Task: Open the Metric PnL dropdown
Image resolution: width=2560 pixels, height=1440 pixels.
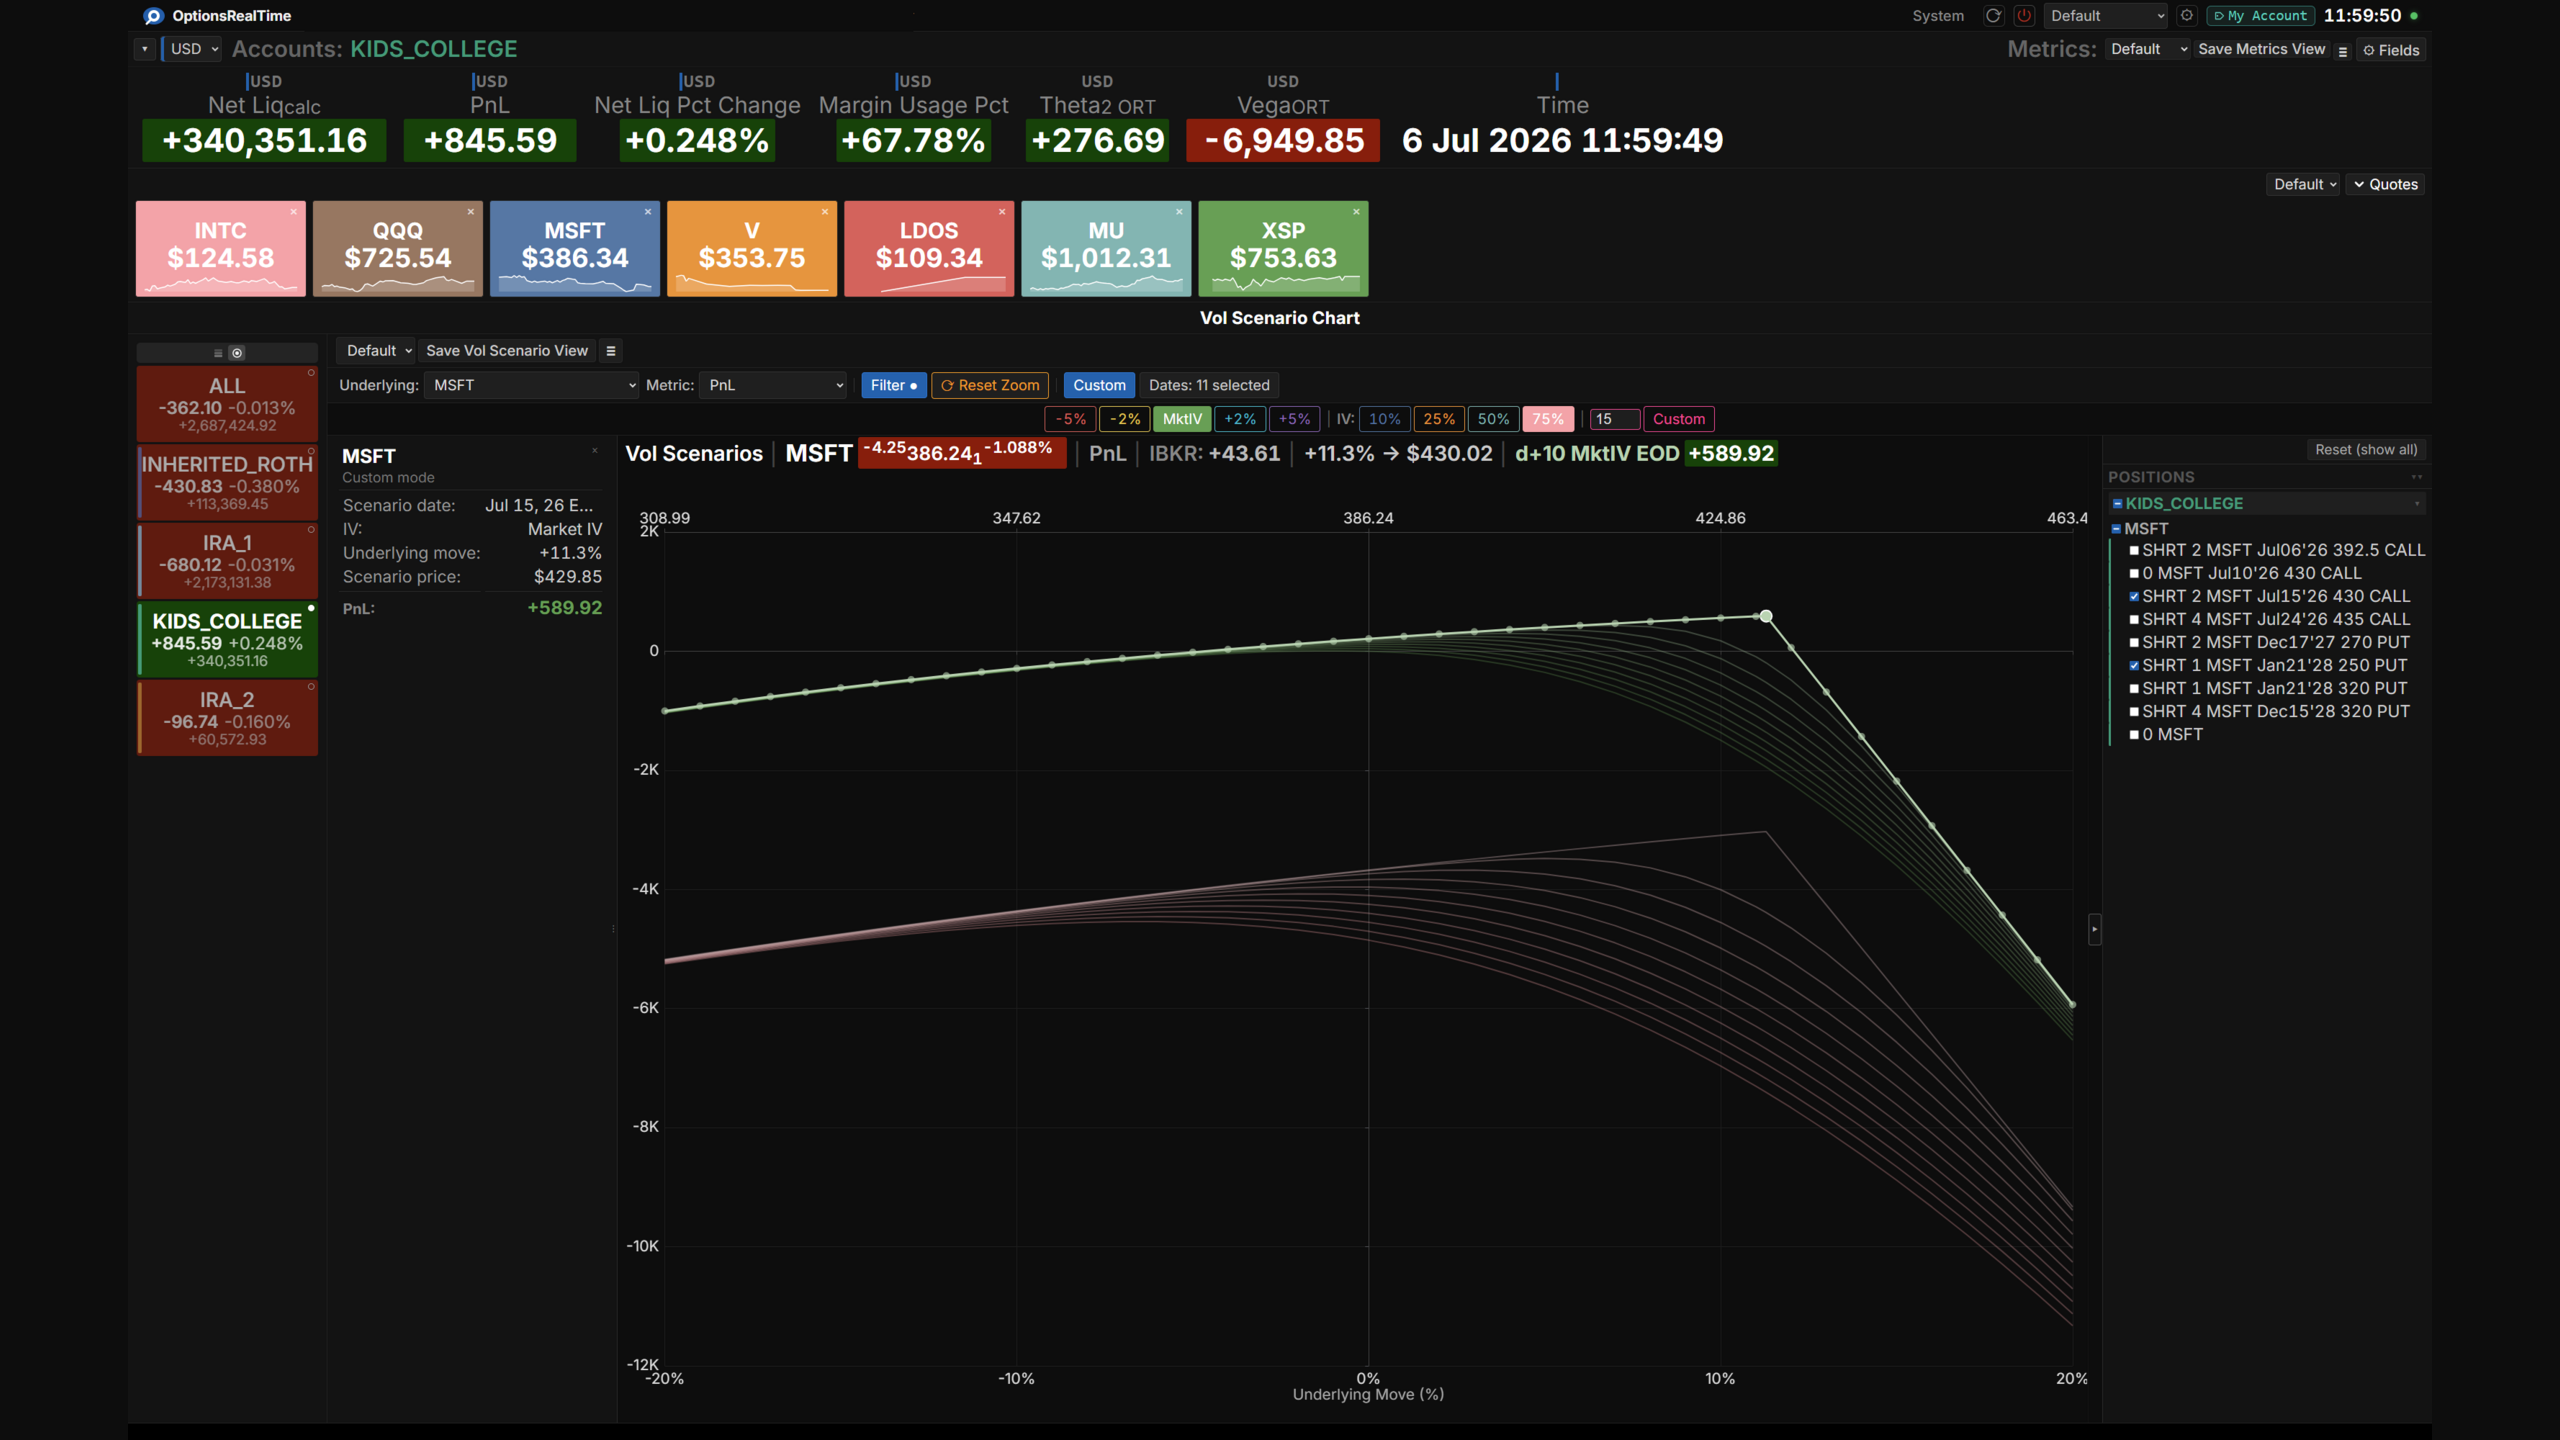Action: pyautogui.click(x=773, y=385)
